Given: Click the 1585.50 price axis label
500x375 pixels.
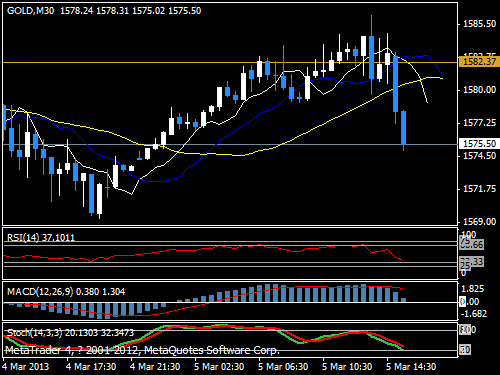Looking at the screenshot, I should [480, 24].
